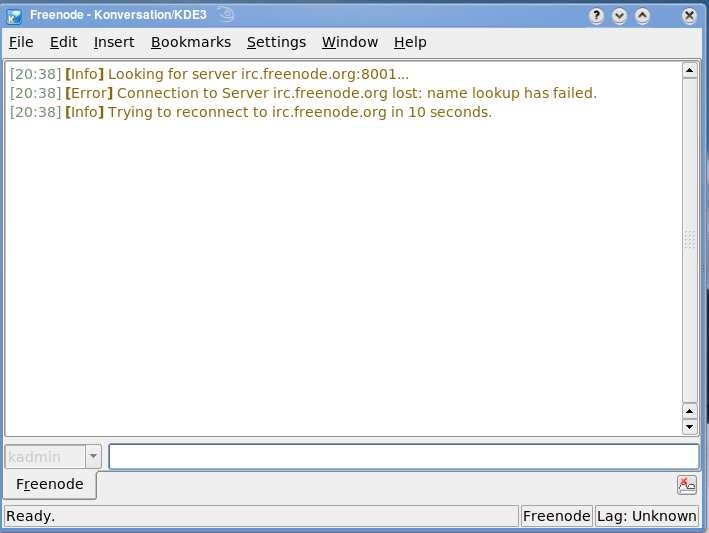Open the Edit menu
This screenshot has height=533, width=709.
click(63, 42)
